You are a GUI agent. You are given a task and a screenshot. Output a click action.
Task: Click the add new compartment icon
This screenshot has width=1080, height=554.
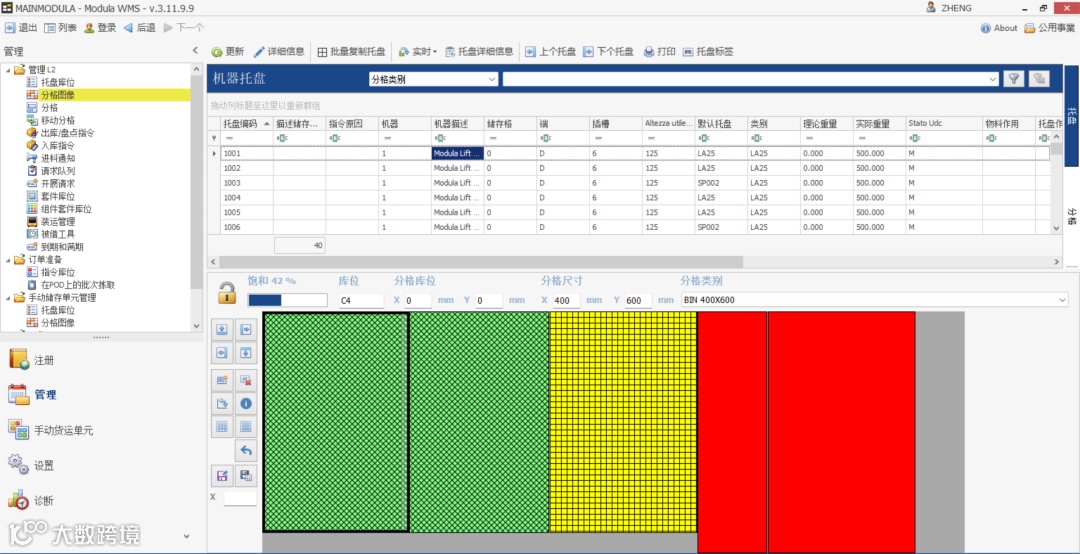pos(222,380)
